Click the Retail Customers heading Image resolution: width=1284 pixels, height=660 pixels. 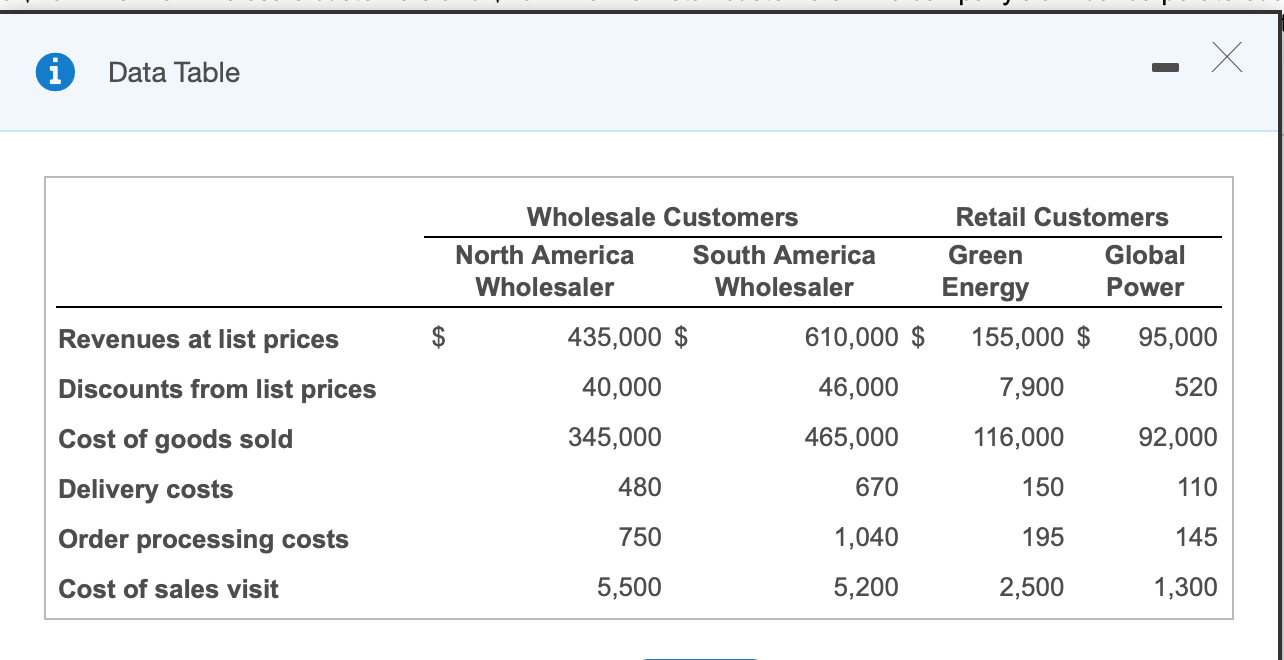coord(1062,217)
